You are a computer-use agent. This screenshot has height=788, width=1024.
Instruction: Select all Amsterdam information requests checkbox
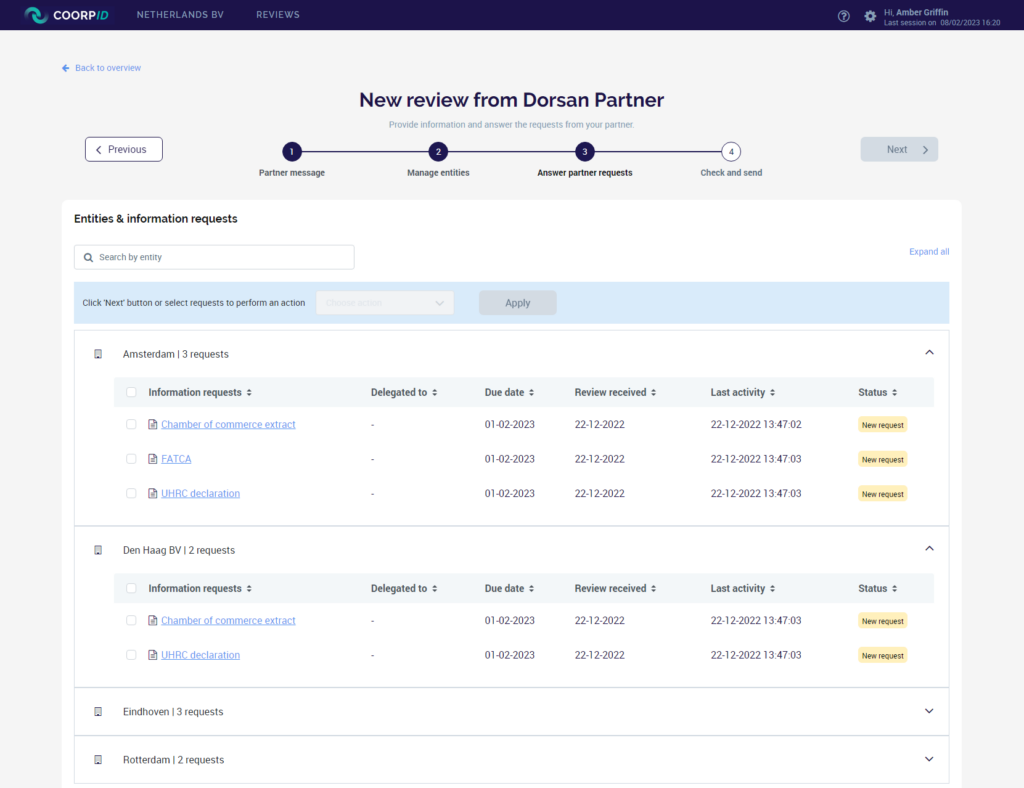point(131,392)
